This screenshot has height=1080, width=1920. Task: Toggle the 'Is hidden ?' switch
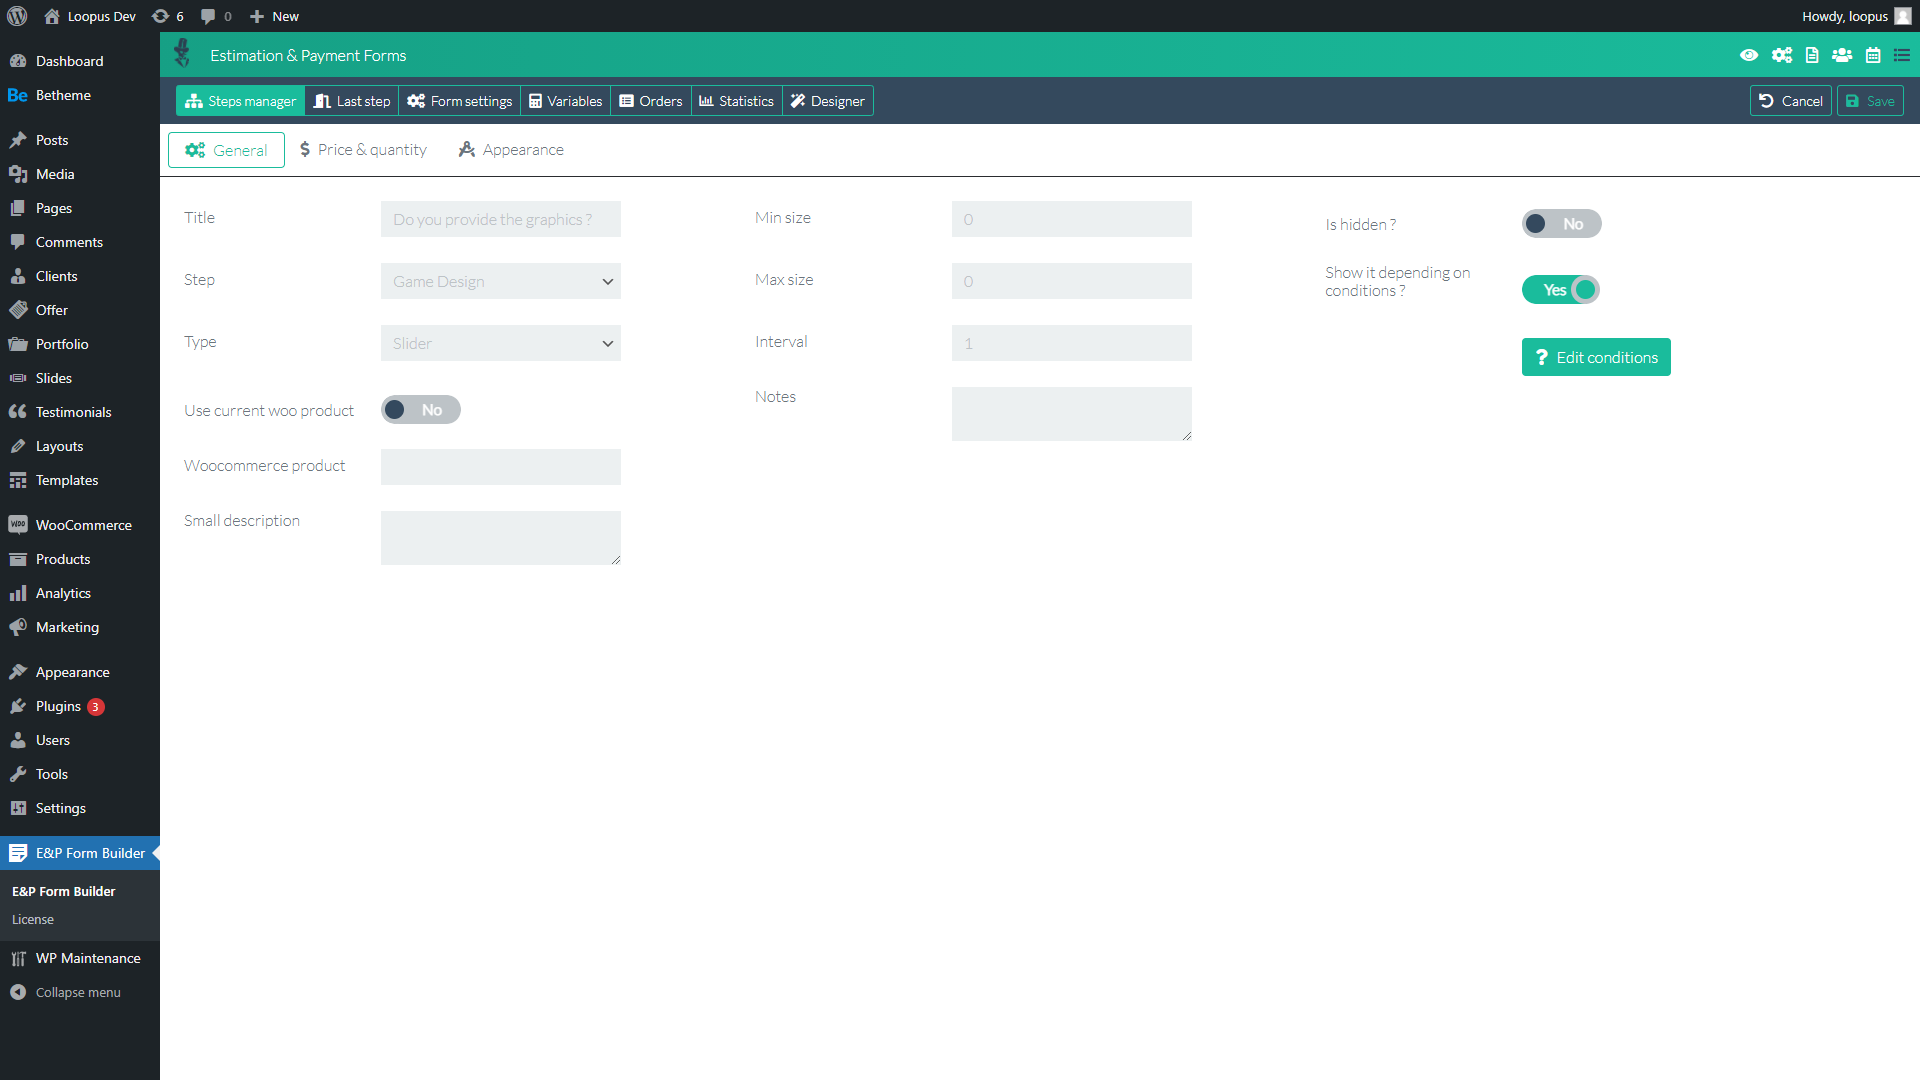[1561, 224]
